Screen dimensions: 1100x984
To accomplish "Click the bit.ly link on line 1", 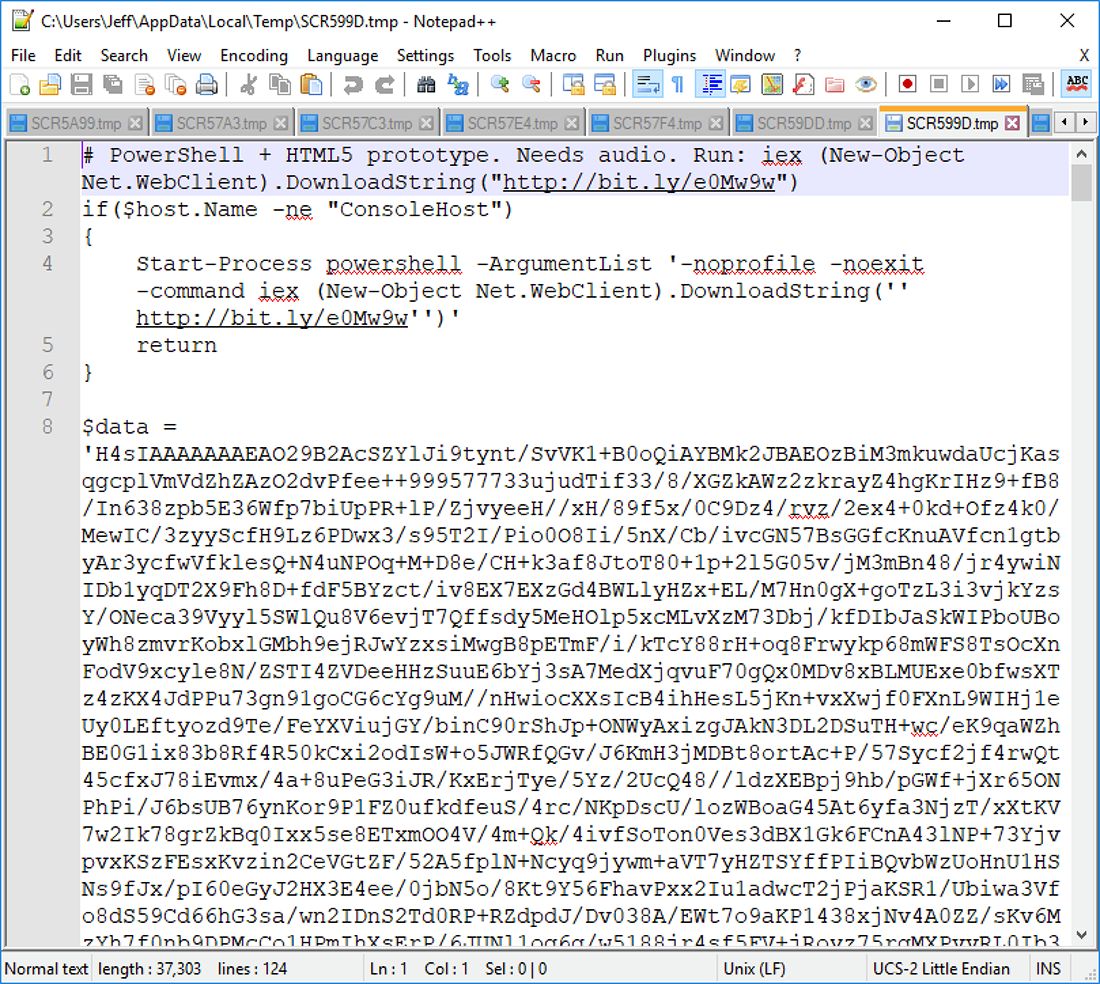I will [638, 182].
